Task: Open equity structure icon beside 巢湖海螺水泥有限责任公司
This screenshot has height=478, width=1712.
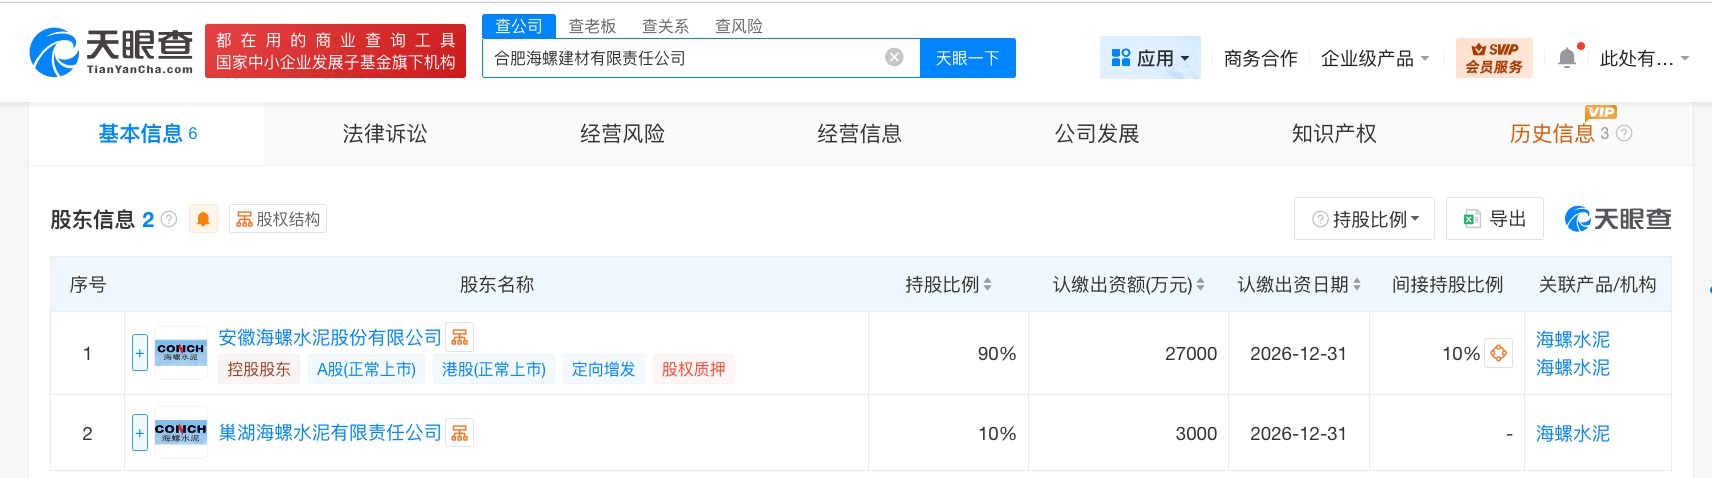Action: tap(460, 433)
